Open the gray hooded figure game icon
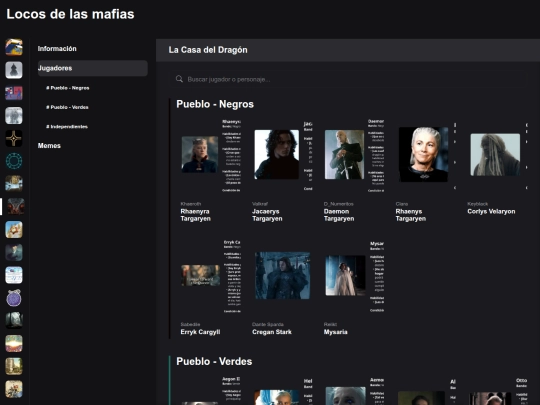 (x=14, y=70)
